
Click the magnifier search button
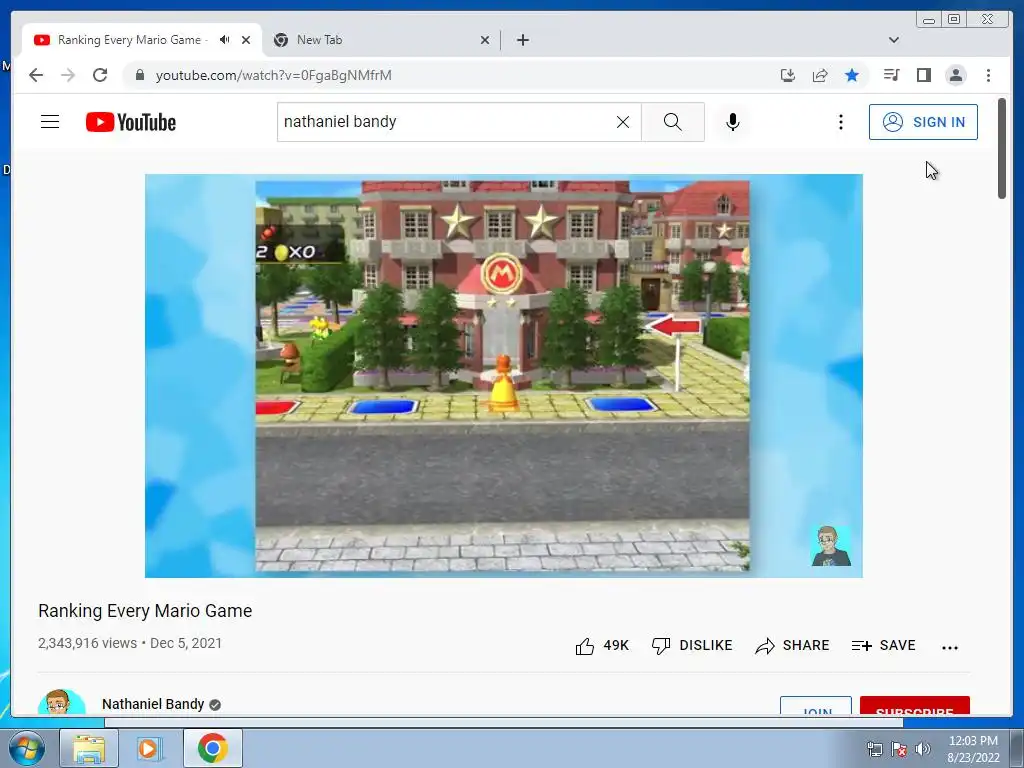click(x=673, y=122)
